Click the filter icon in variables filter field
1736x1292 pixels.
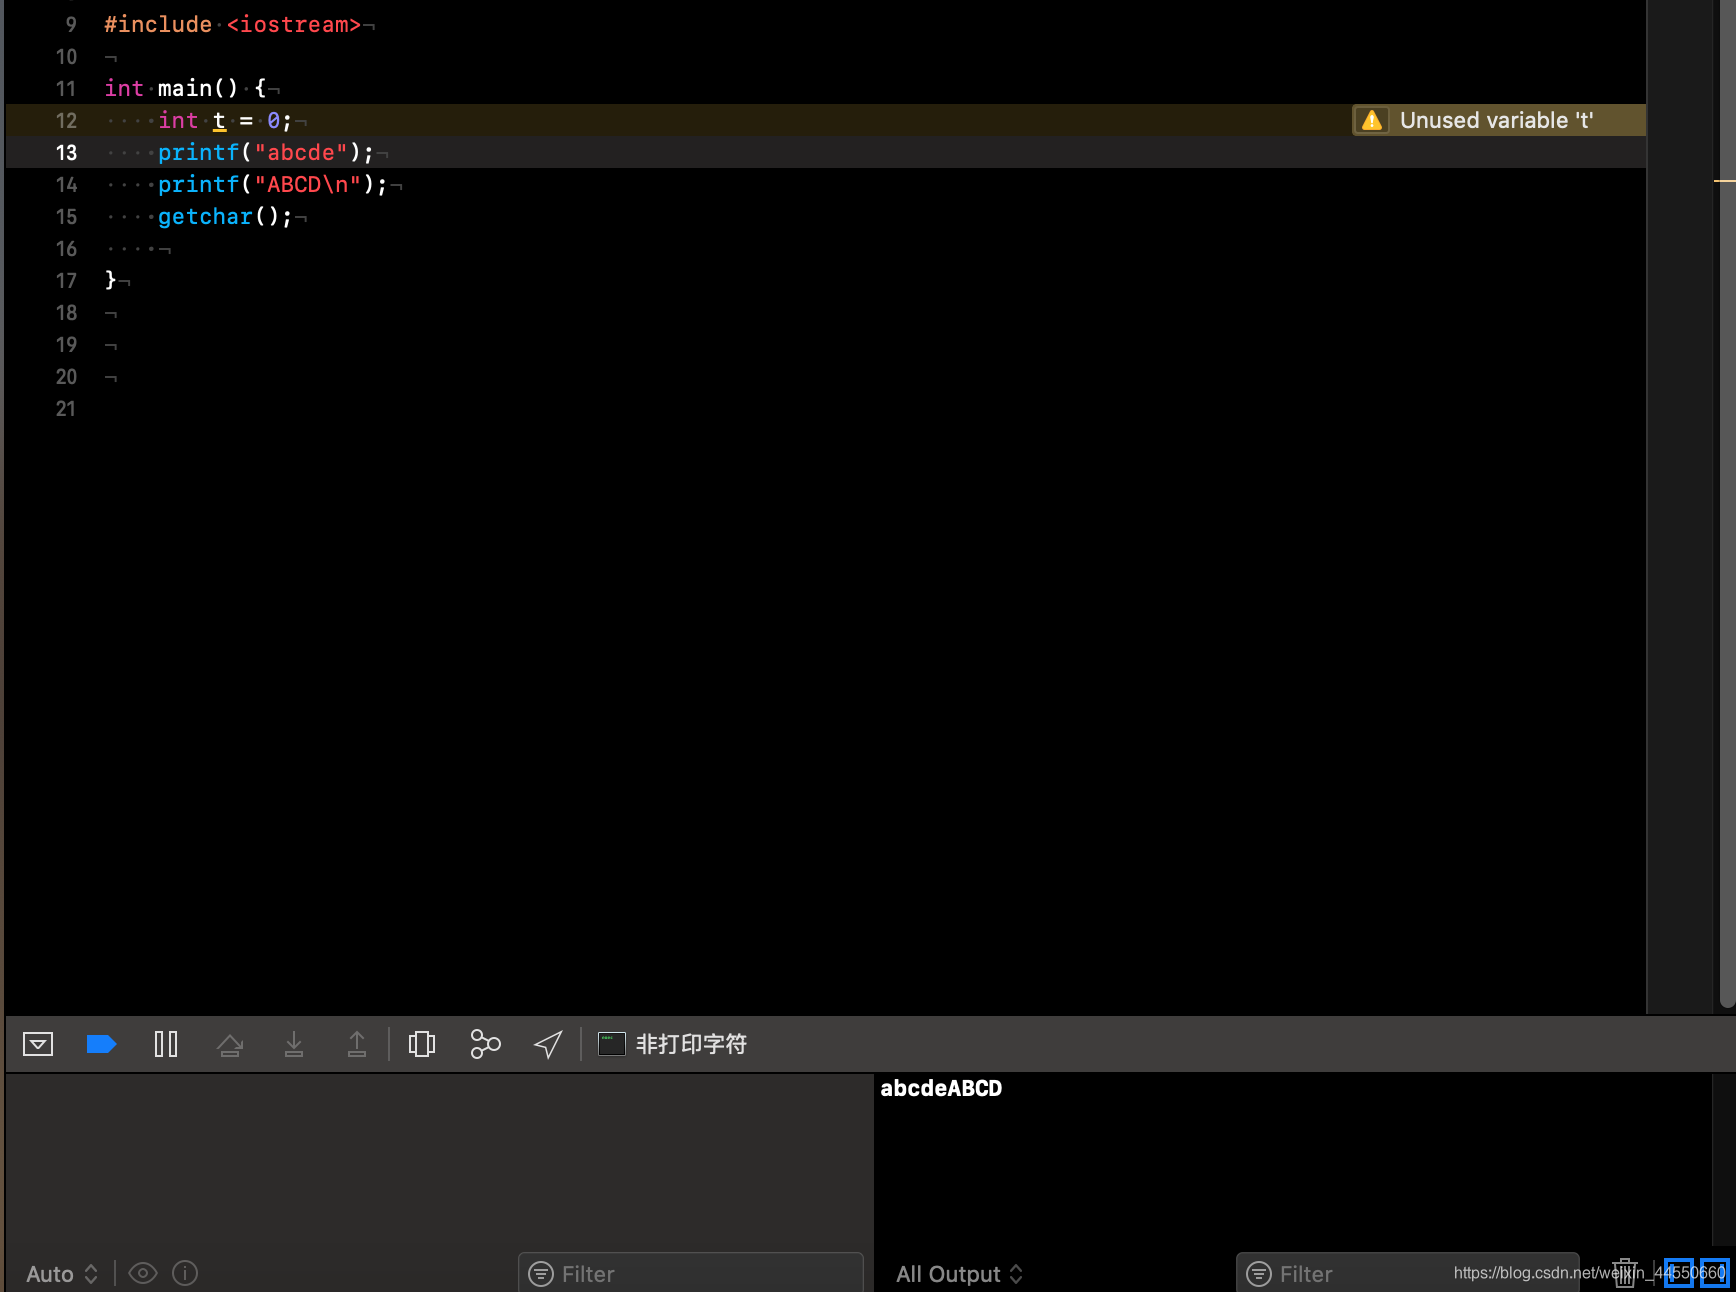[x=541, y=1273]
